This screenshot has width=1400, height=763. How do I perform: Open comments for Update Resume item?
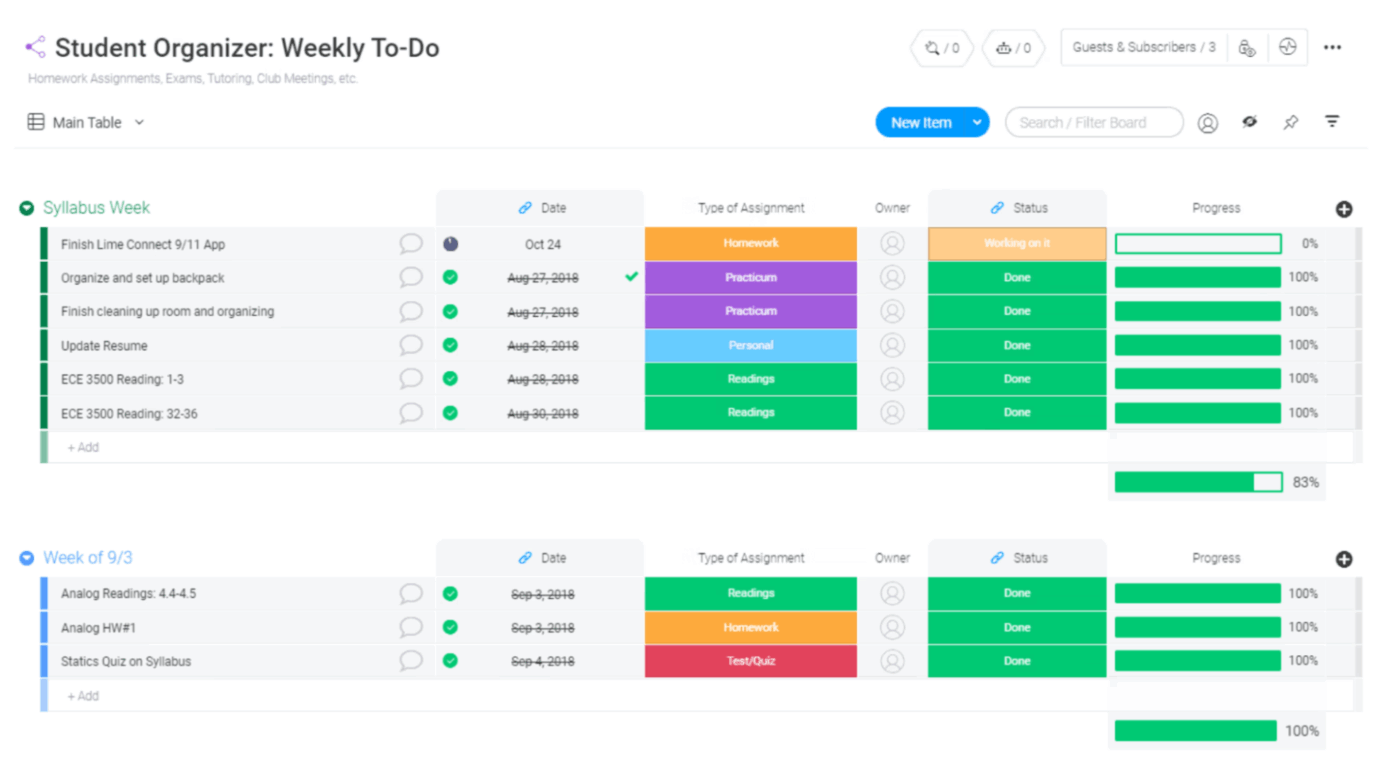tap(411, 345)
